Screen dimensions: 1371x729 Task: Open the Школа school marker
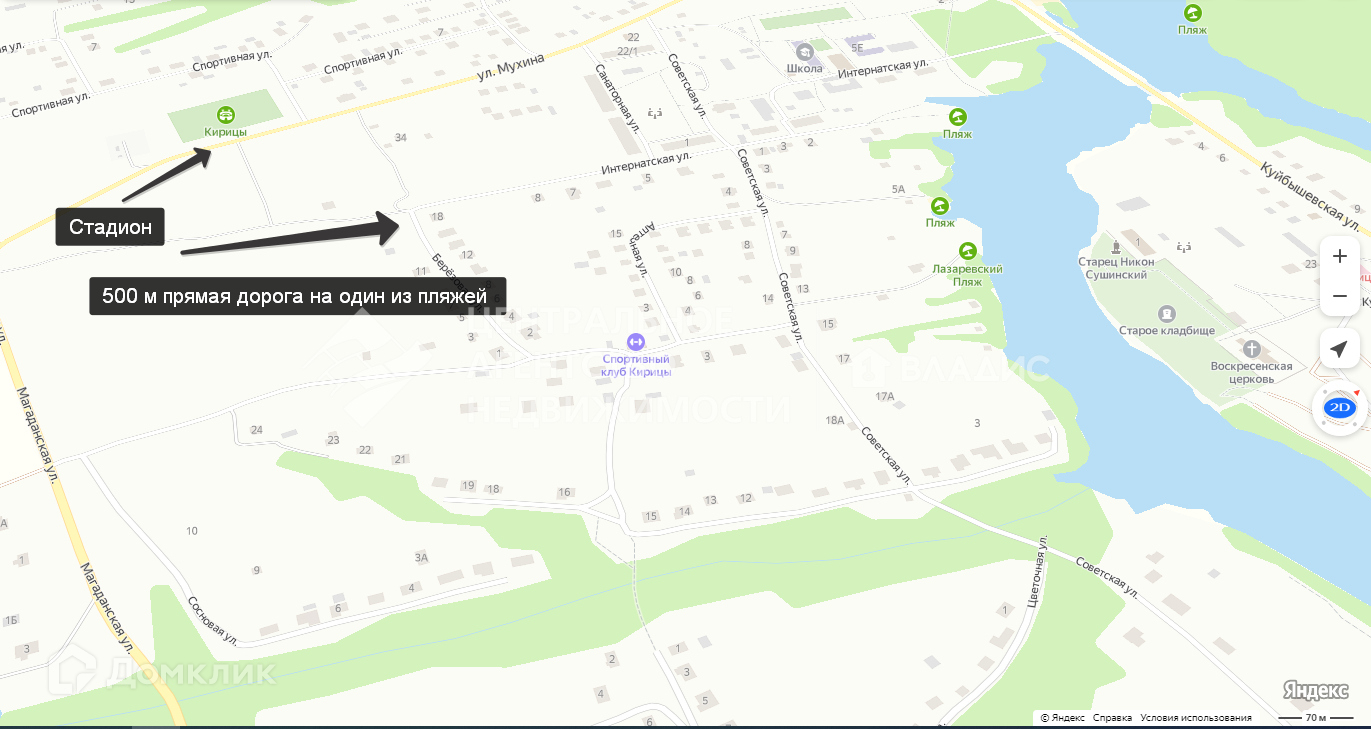[804, 51]
